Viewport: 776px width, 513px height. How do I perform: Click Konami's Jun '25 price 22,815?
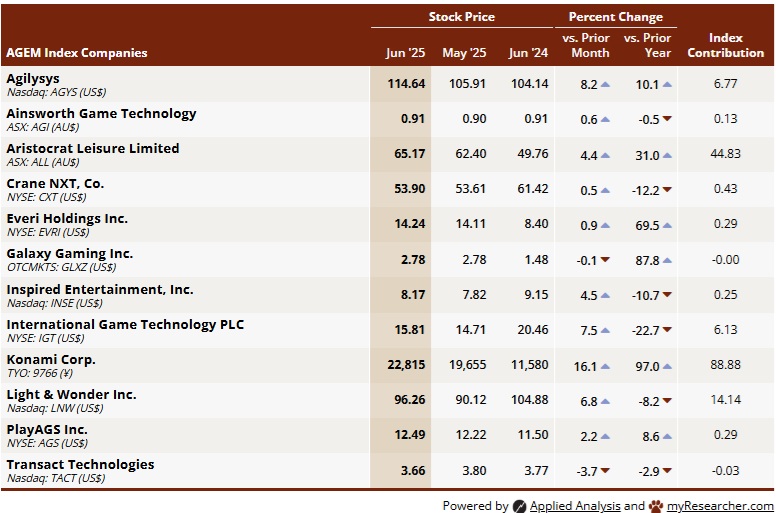(x=406, y=365)
